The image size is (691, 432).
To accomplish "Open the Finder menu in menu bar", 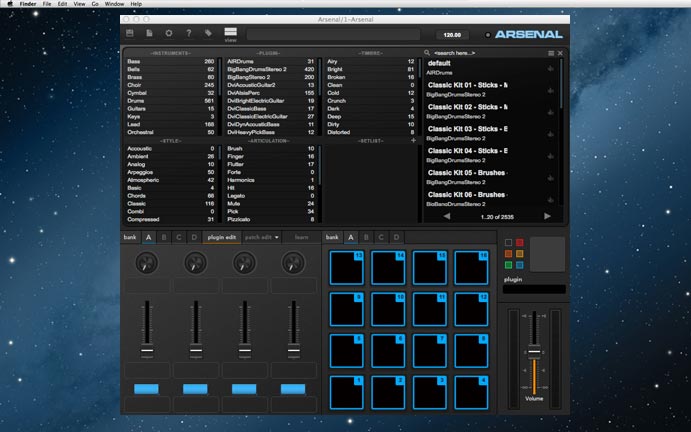I will [28, 4].
